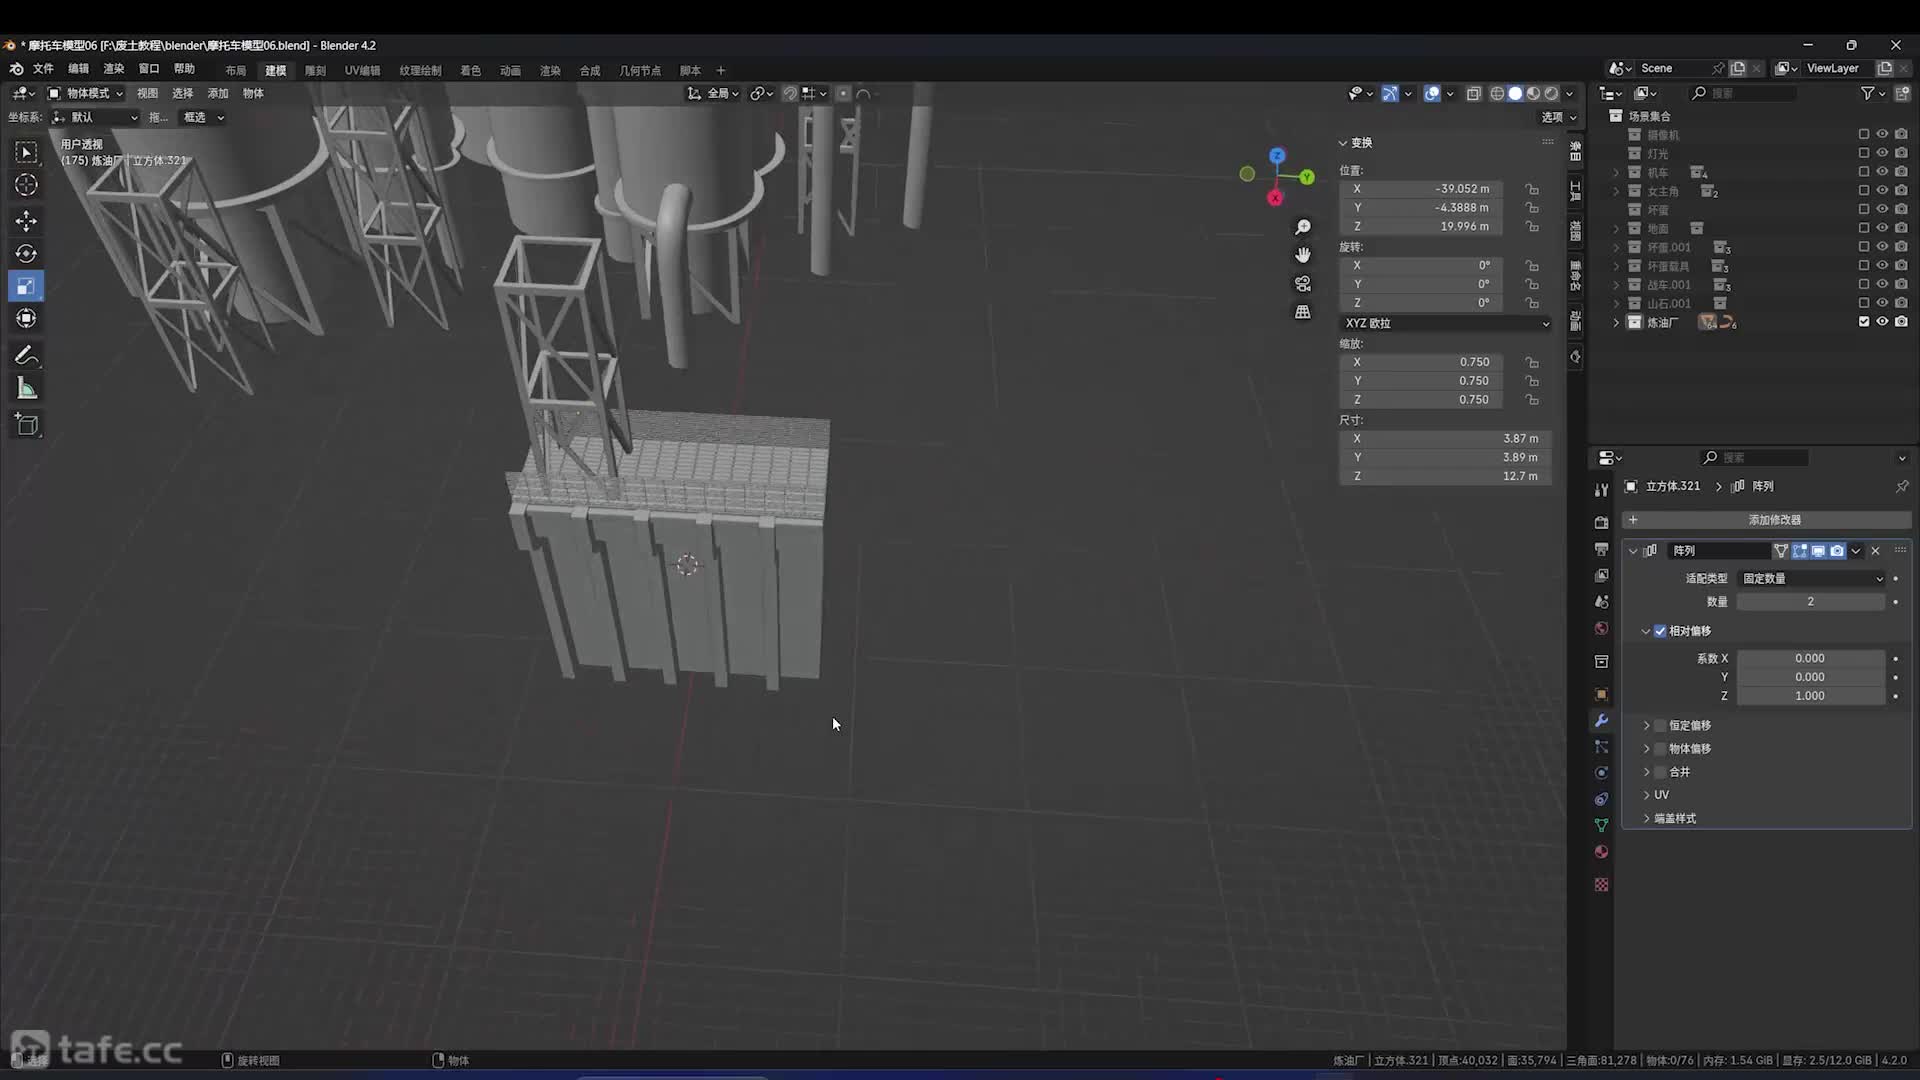Open the View Layer properties tab icon

(x=1601, y=575)
